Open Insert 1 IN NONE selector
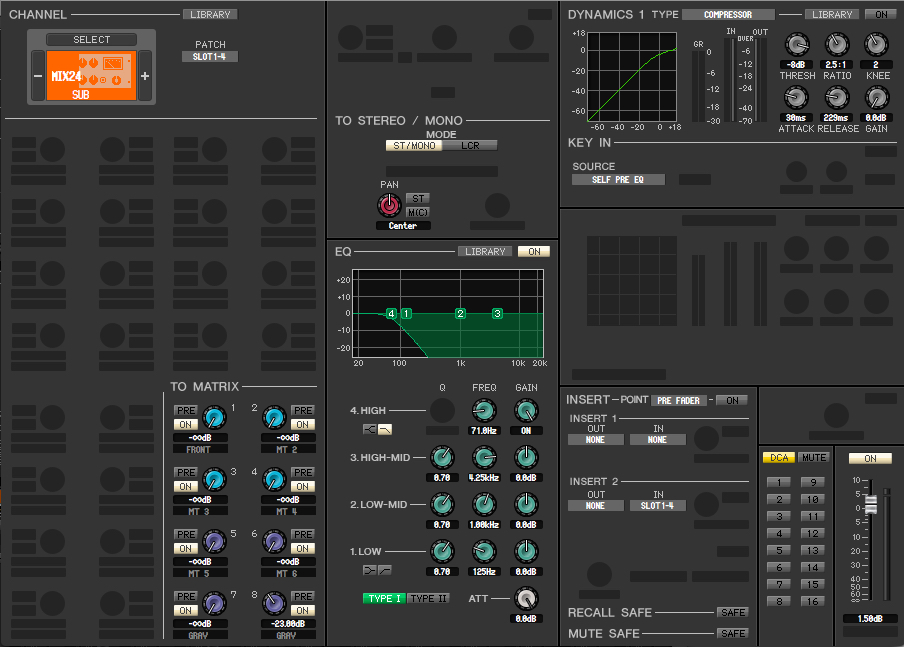The width and height of the screenshot is (904, 647). [657, 439]
